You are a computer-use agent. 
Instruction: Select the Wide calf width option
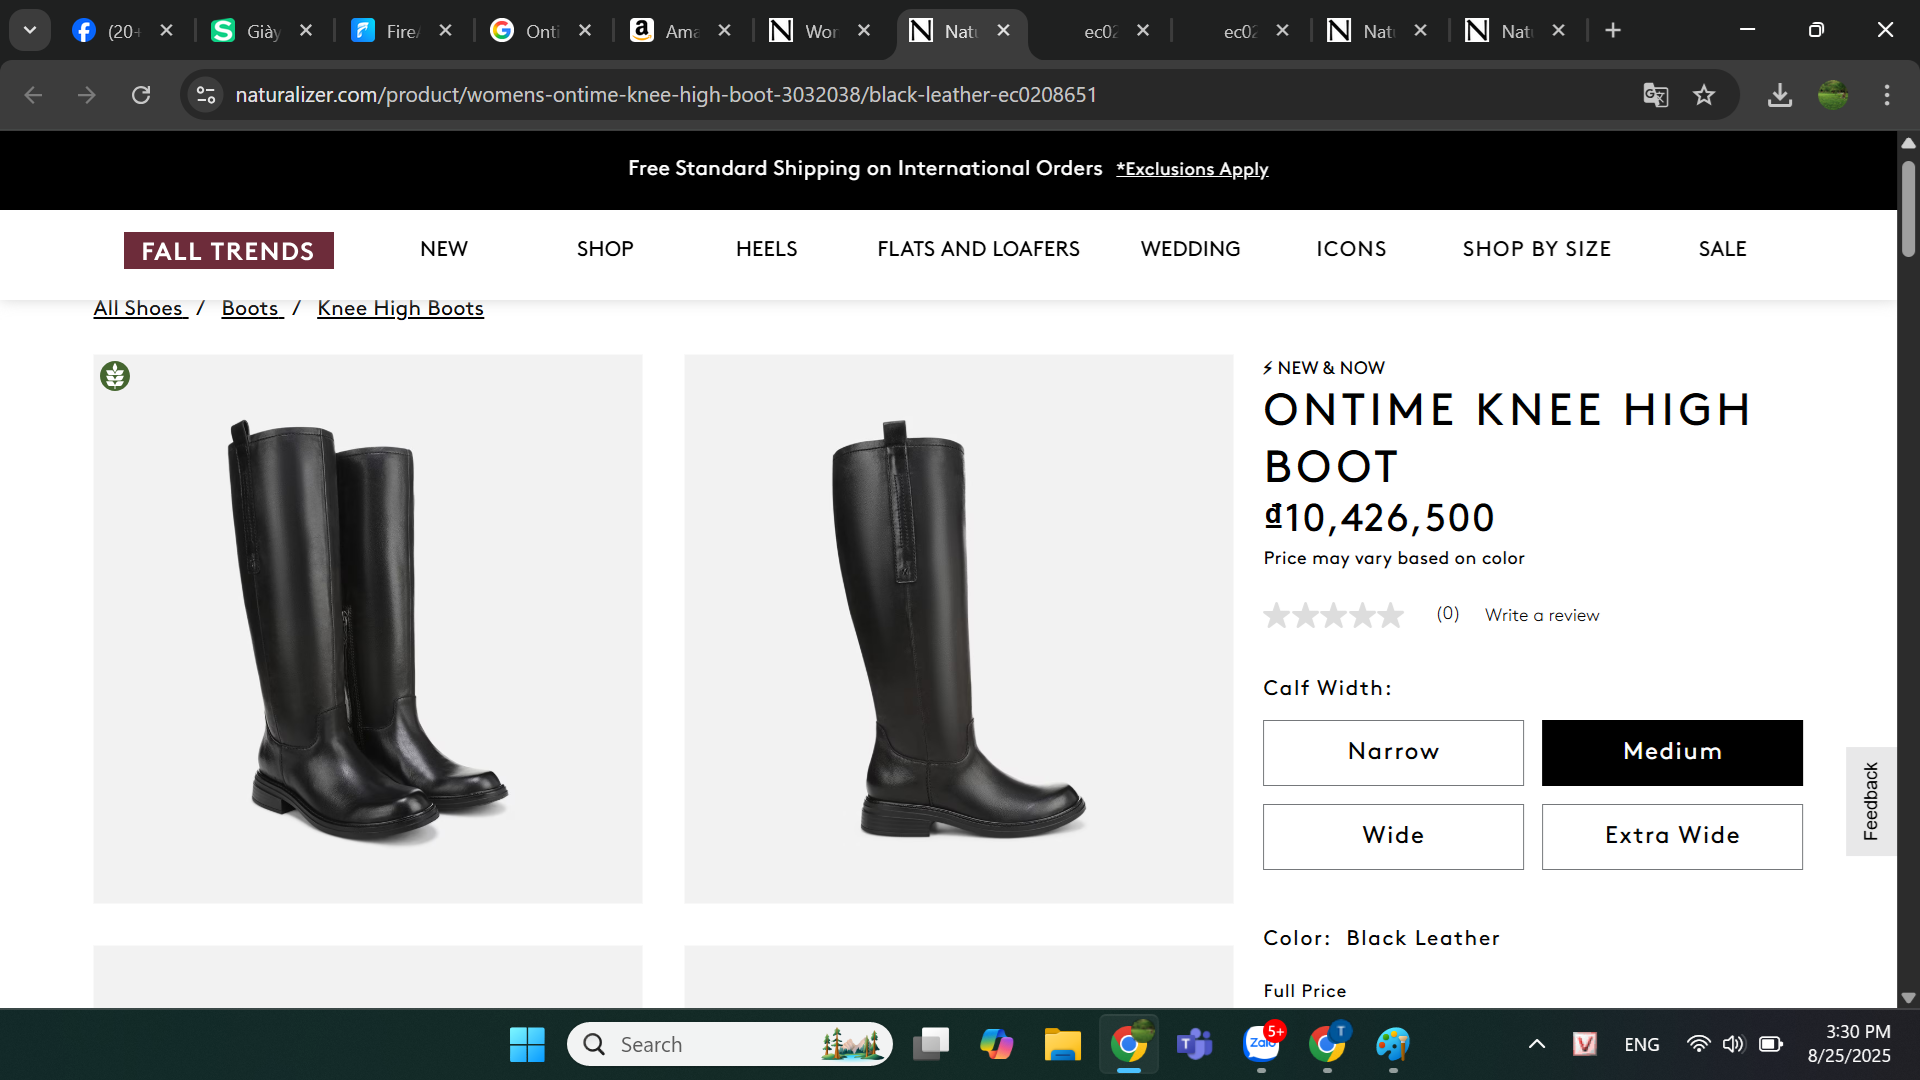click(x=1393, y=836)
